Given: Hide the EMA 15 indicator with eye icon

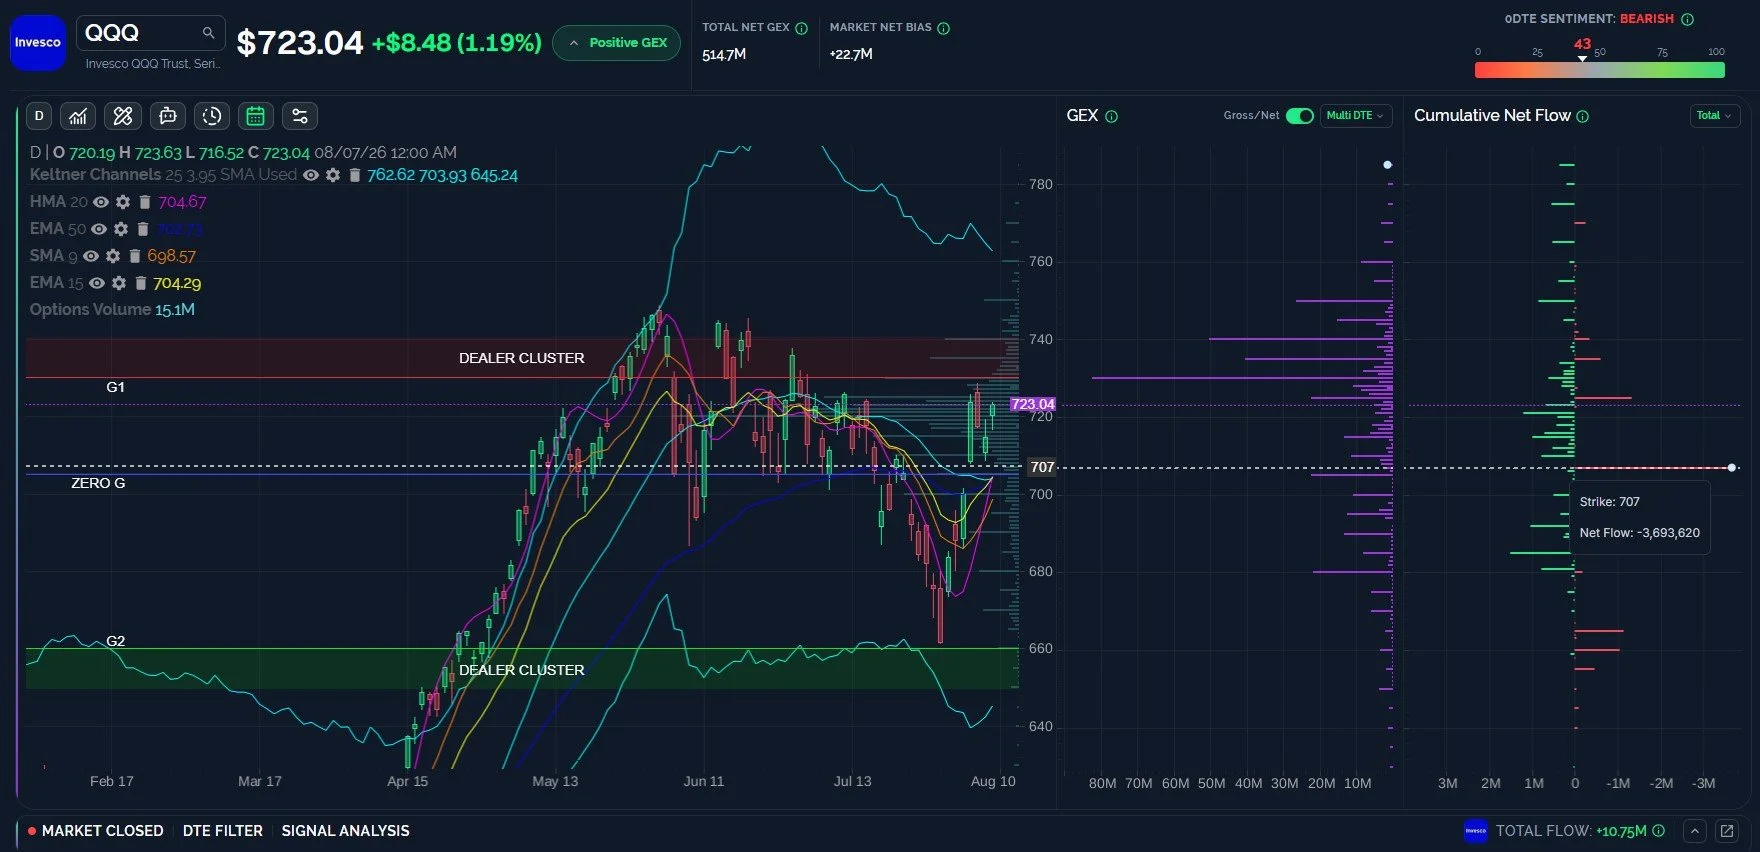Looking at the screenshot, I should point(97,283).
